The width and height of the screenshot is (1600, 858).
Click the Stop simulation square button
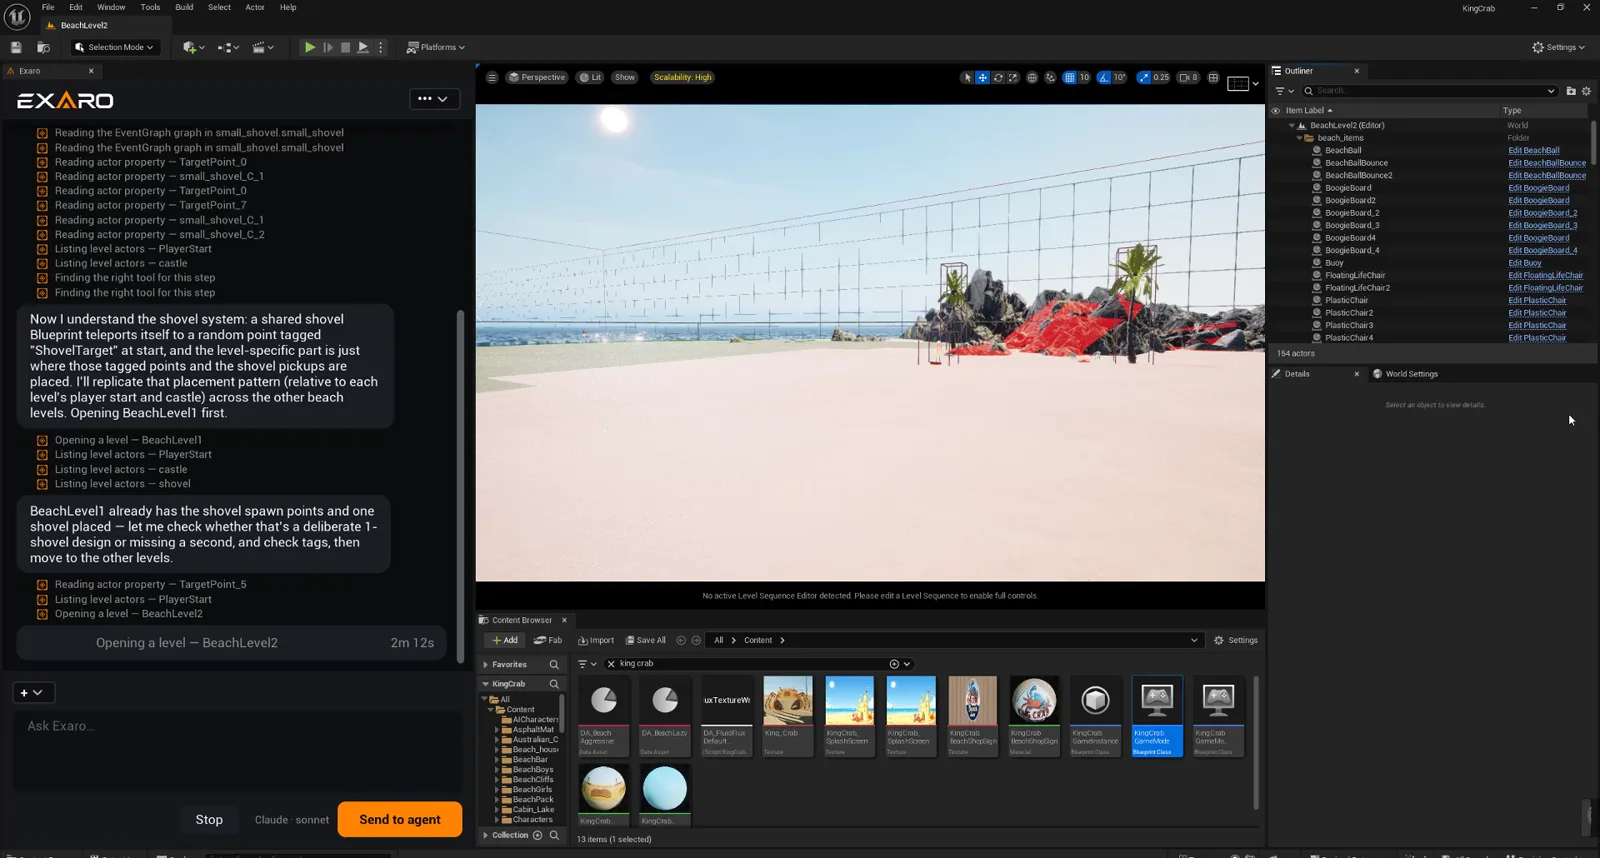tap(346, 47)
